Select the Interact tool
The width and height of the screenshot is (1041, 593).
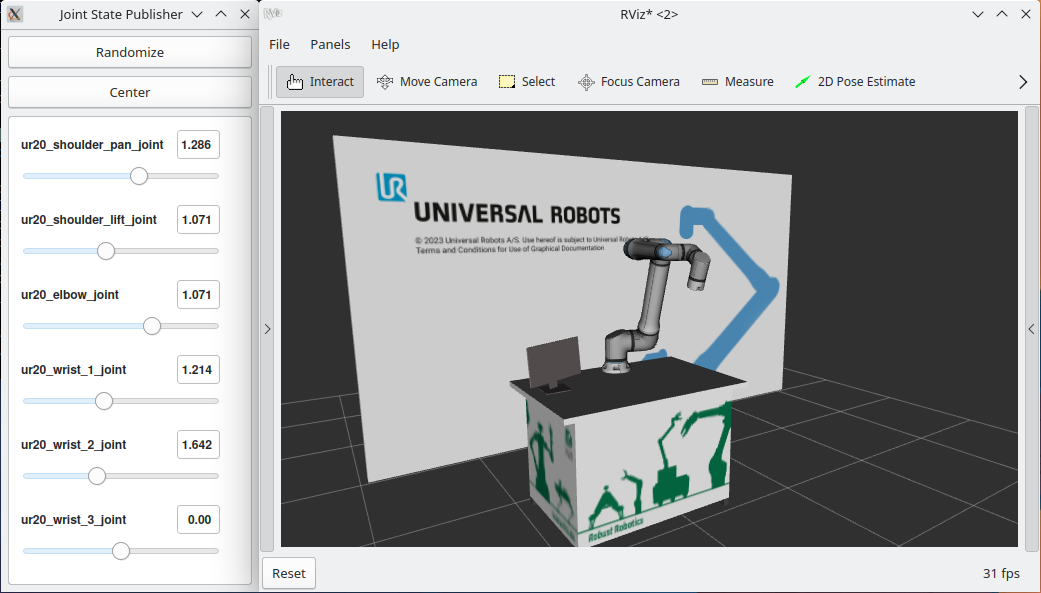click(320, 82)
